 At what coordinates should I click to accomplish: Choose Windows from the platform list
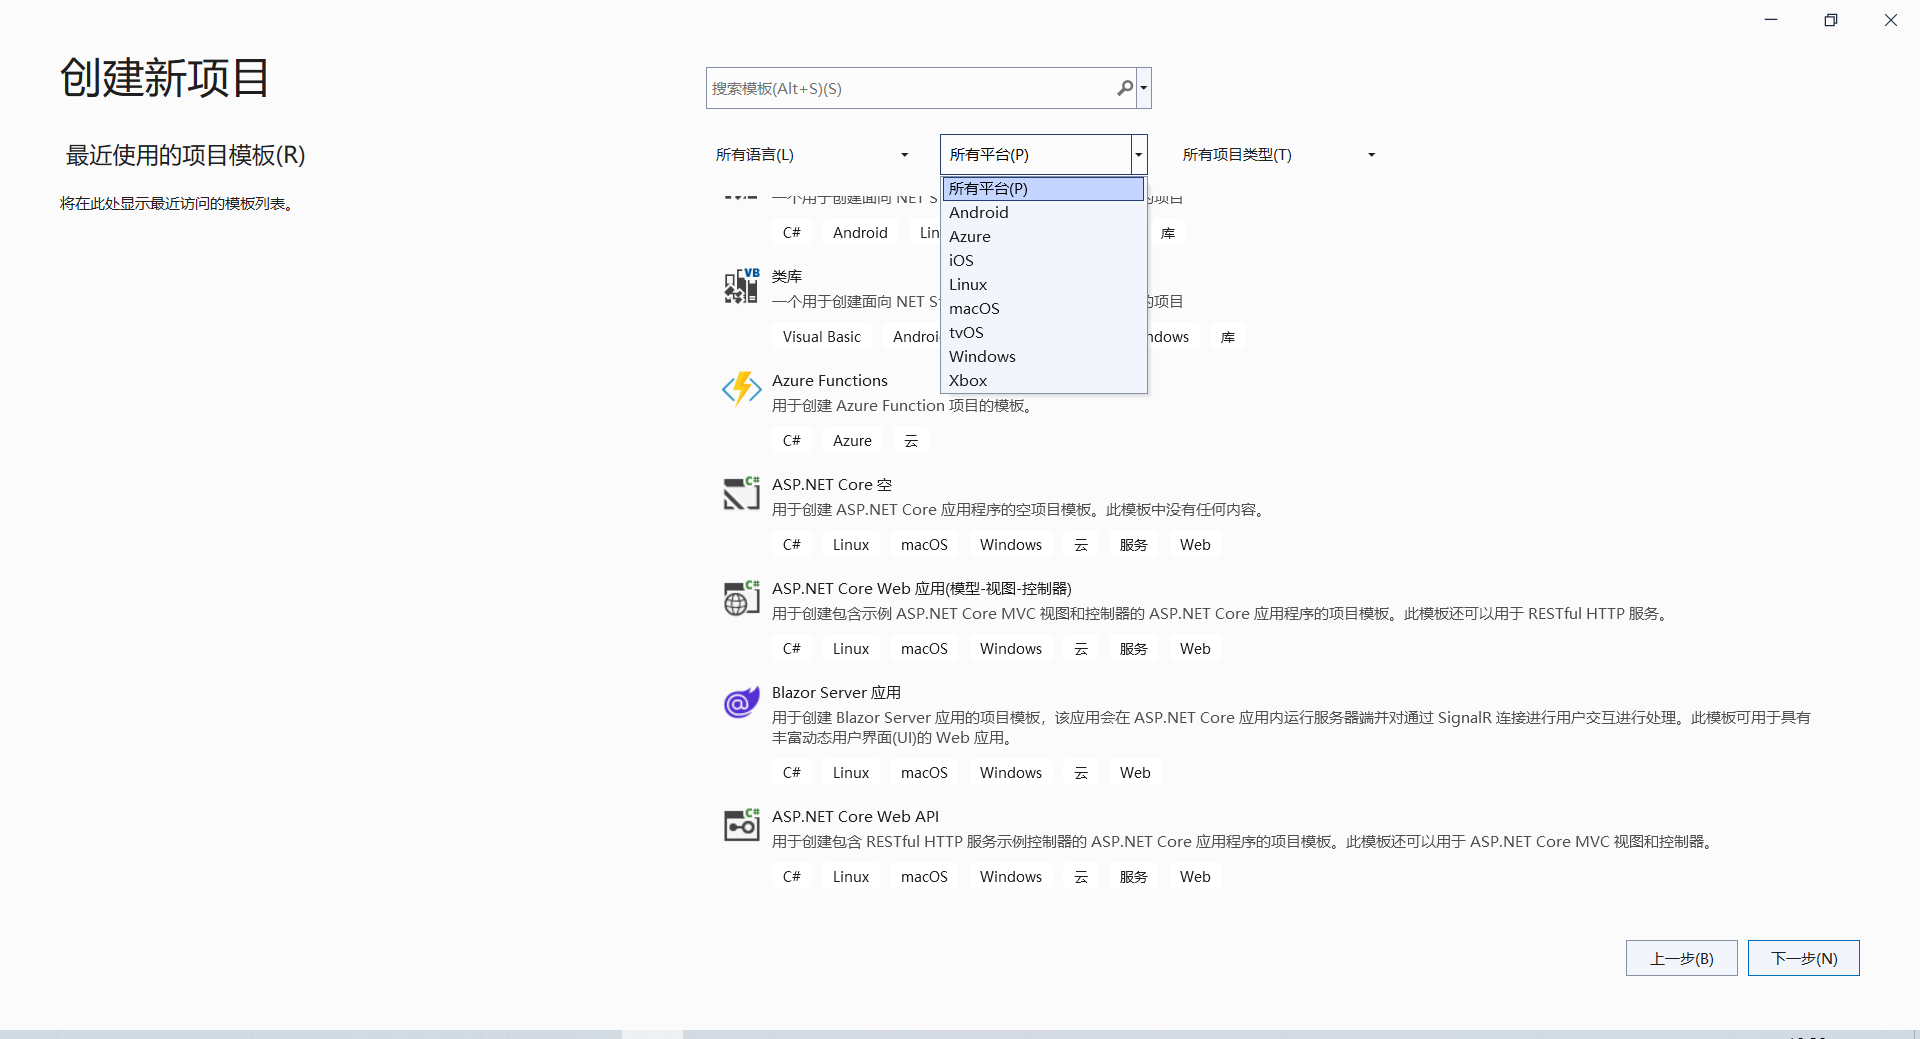click(1043, 356)
